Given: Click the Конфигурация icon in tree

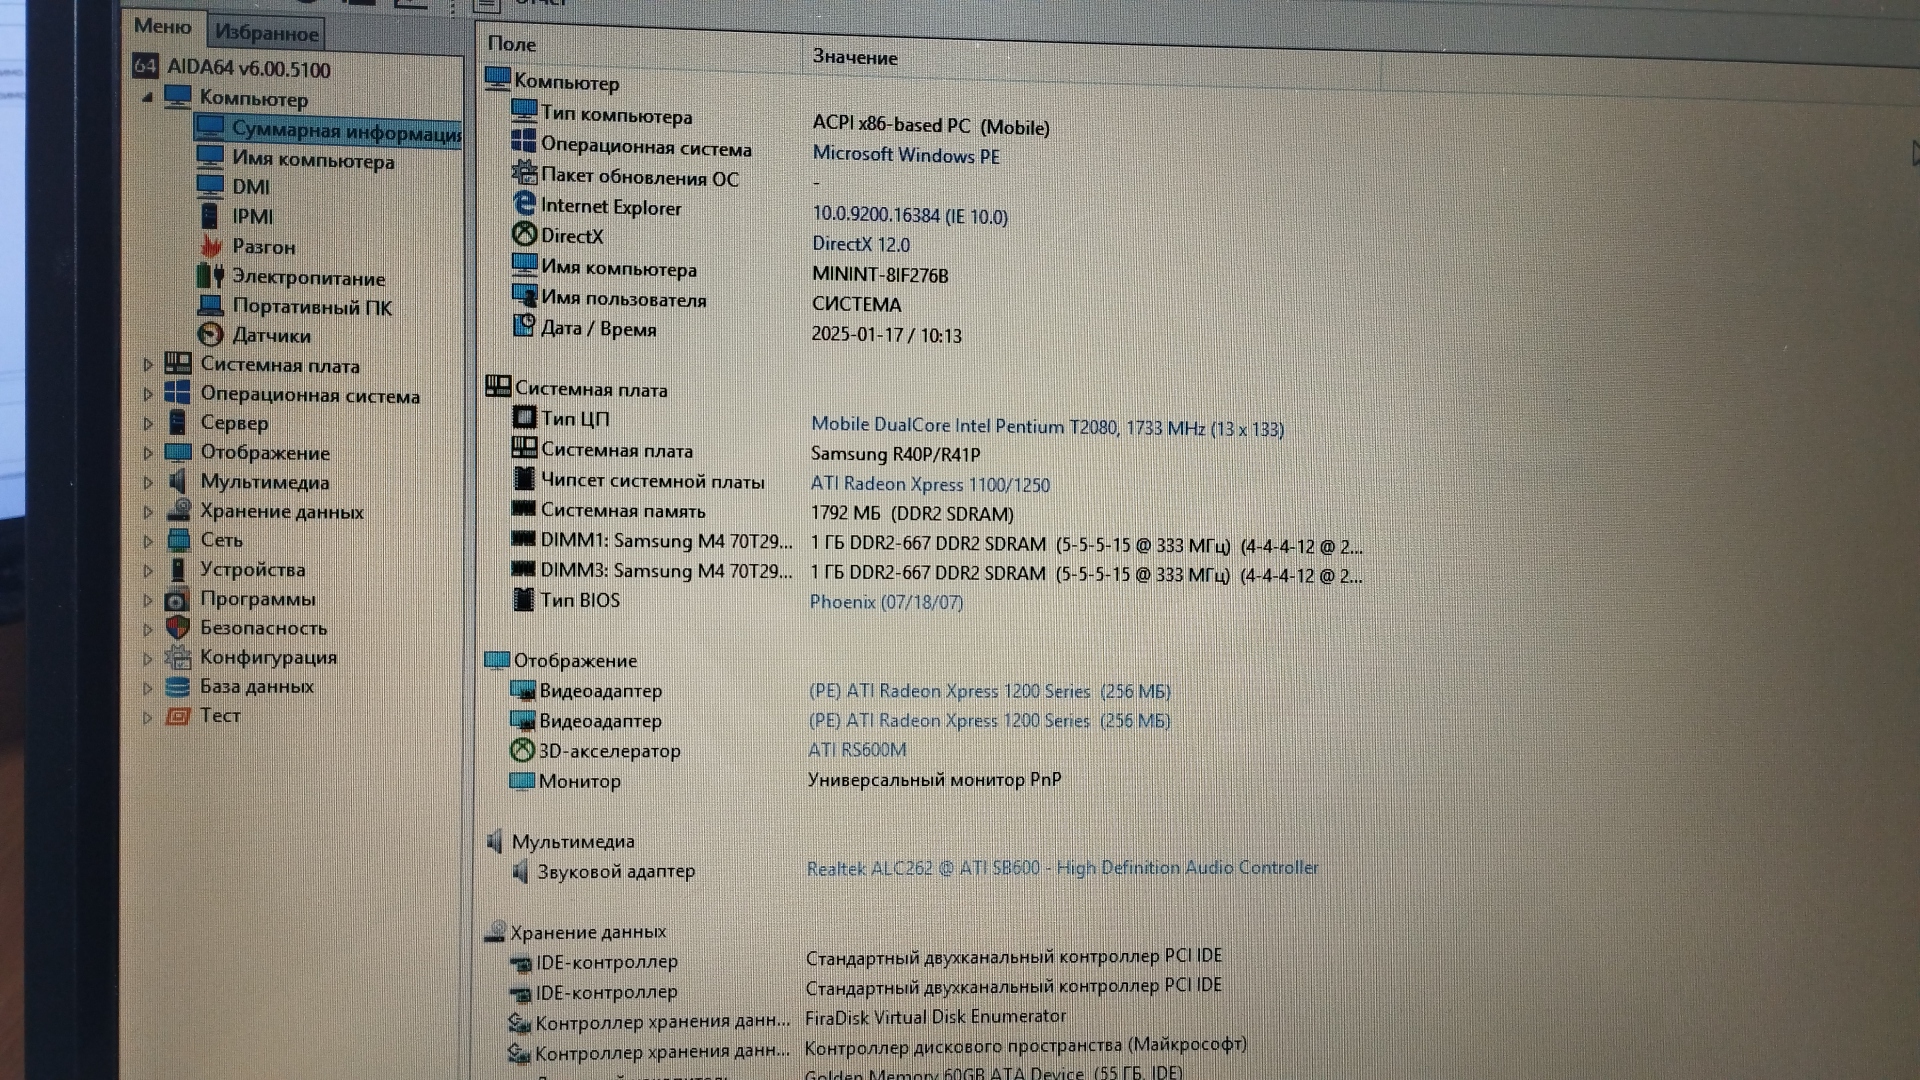Looking at the screenshot, I should point(178,657).
